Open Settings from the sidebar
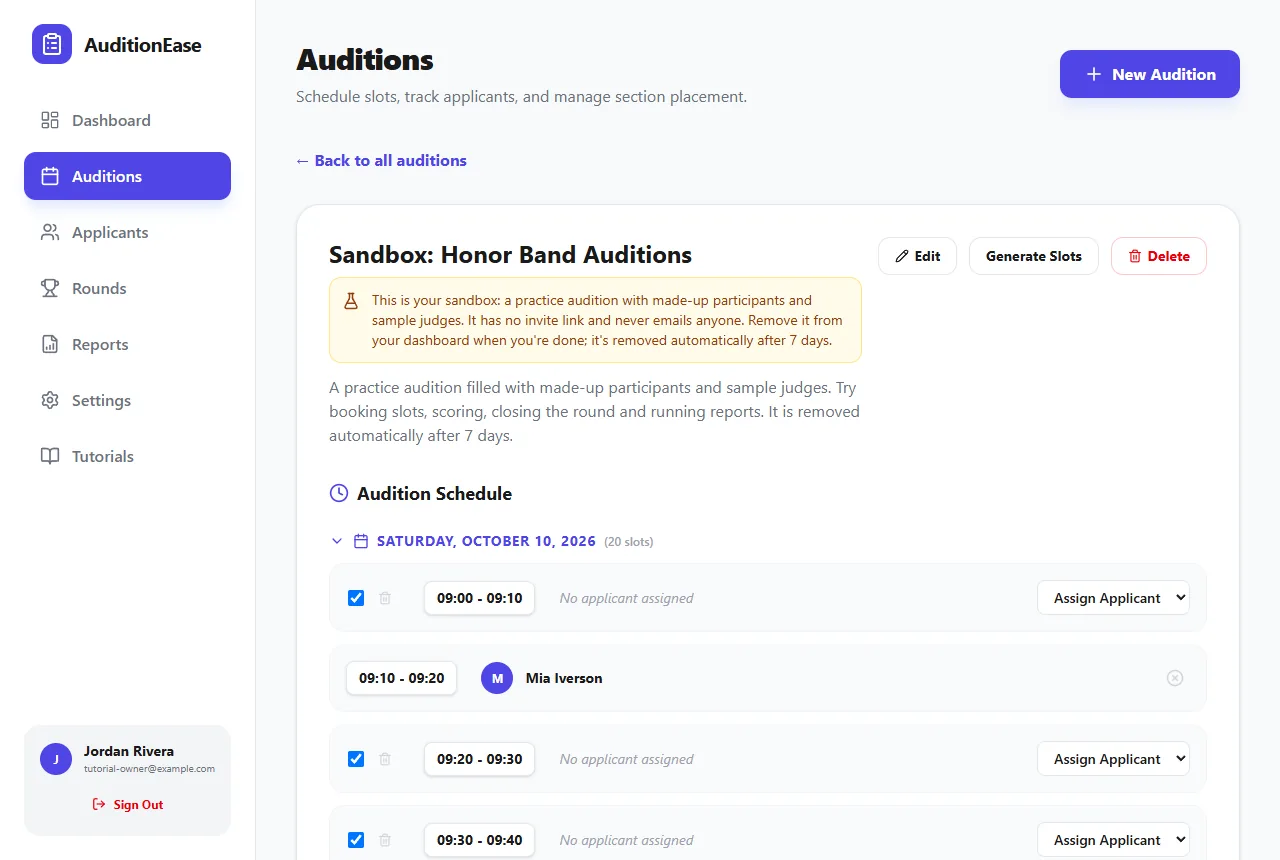 click(x=127, y=400)
